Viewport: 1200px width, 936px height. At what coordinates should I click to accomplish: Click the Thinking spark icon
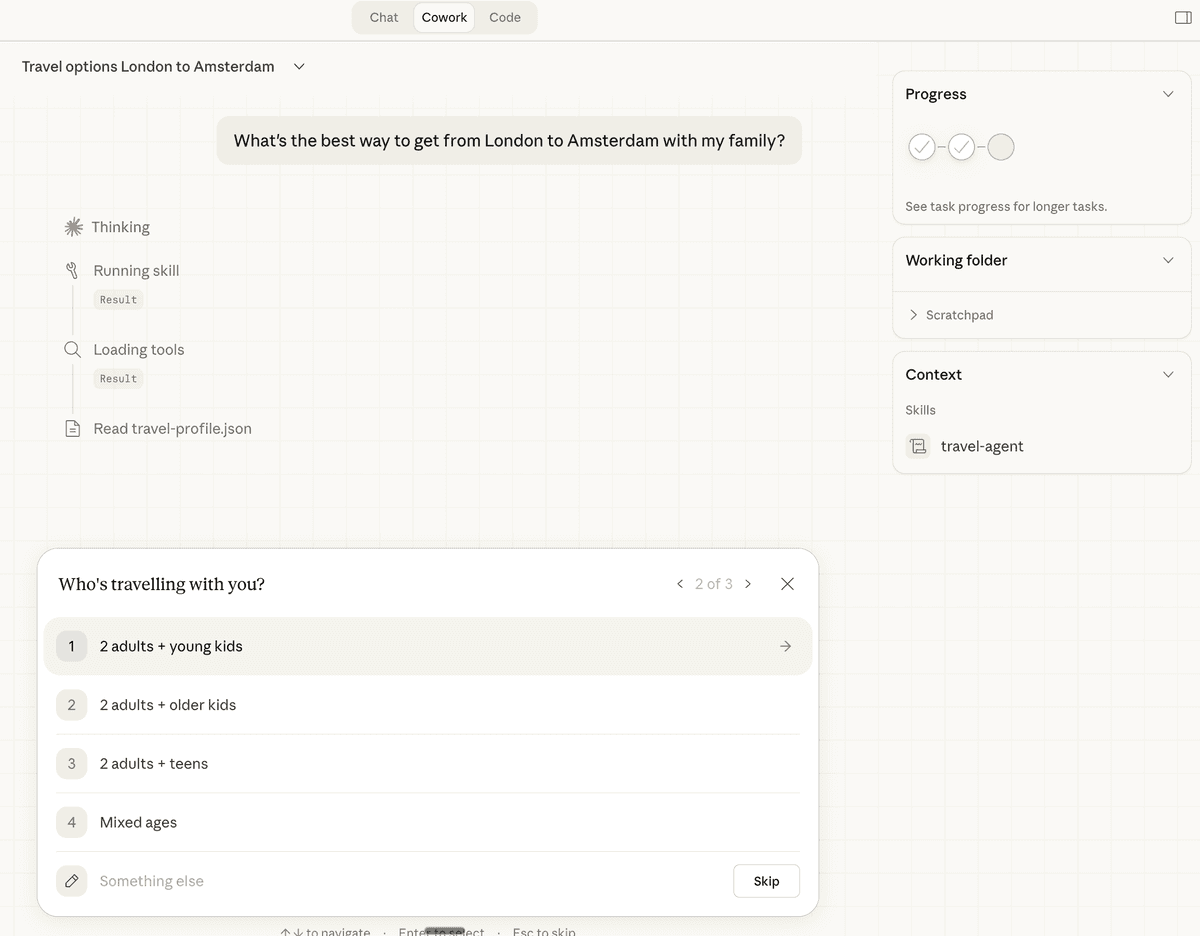coord(73,227)
